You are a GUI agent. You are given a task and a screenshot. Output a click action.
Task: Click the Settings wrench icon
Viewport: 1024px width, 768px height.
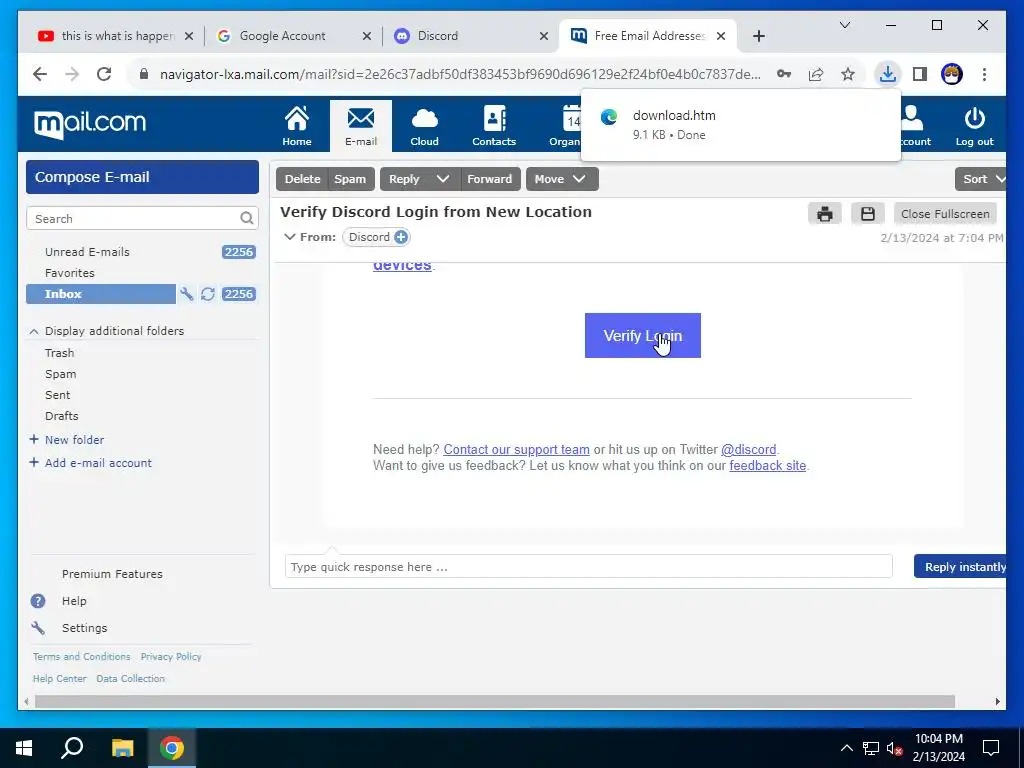38,628
